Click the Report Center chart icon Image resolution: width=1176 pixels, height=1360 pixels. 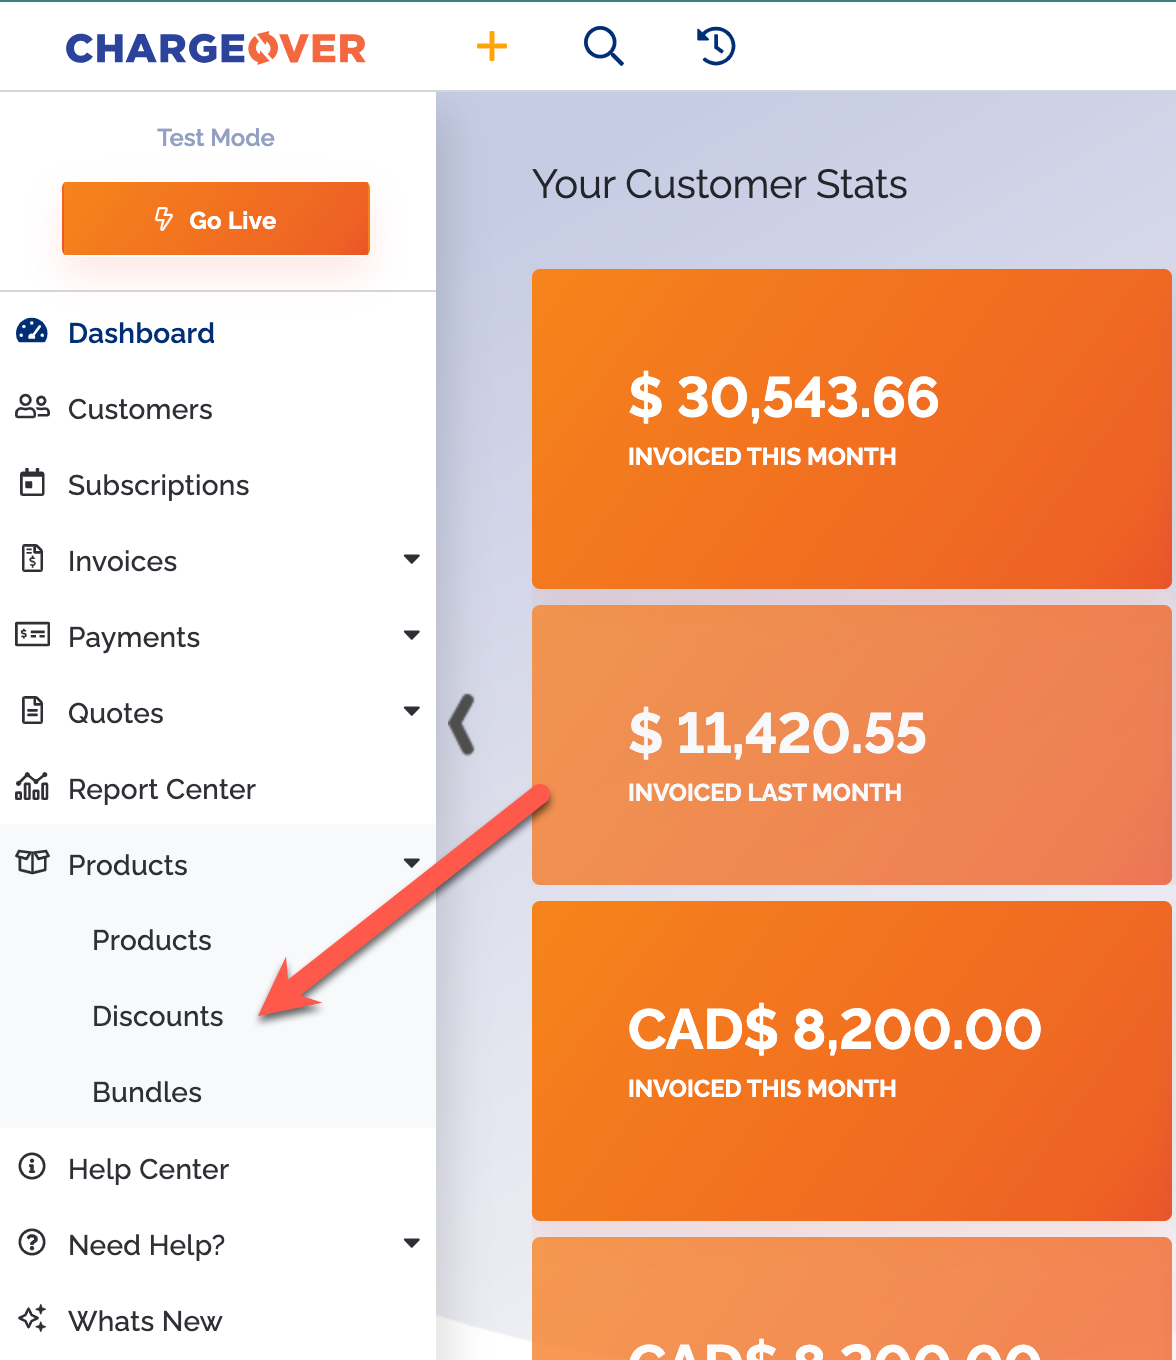pyautogui.click(x=32, y=787)
